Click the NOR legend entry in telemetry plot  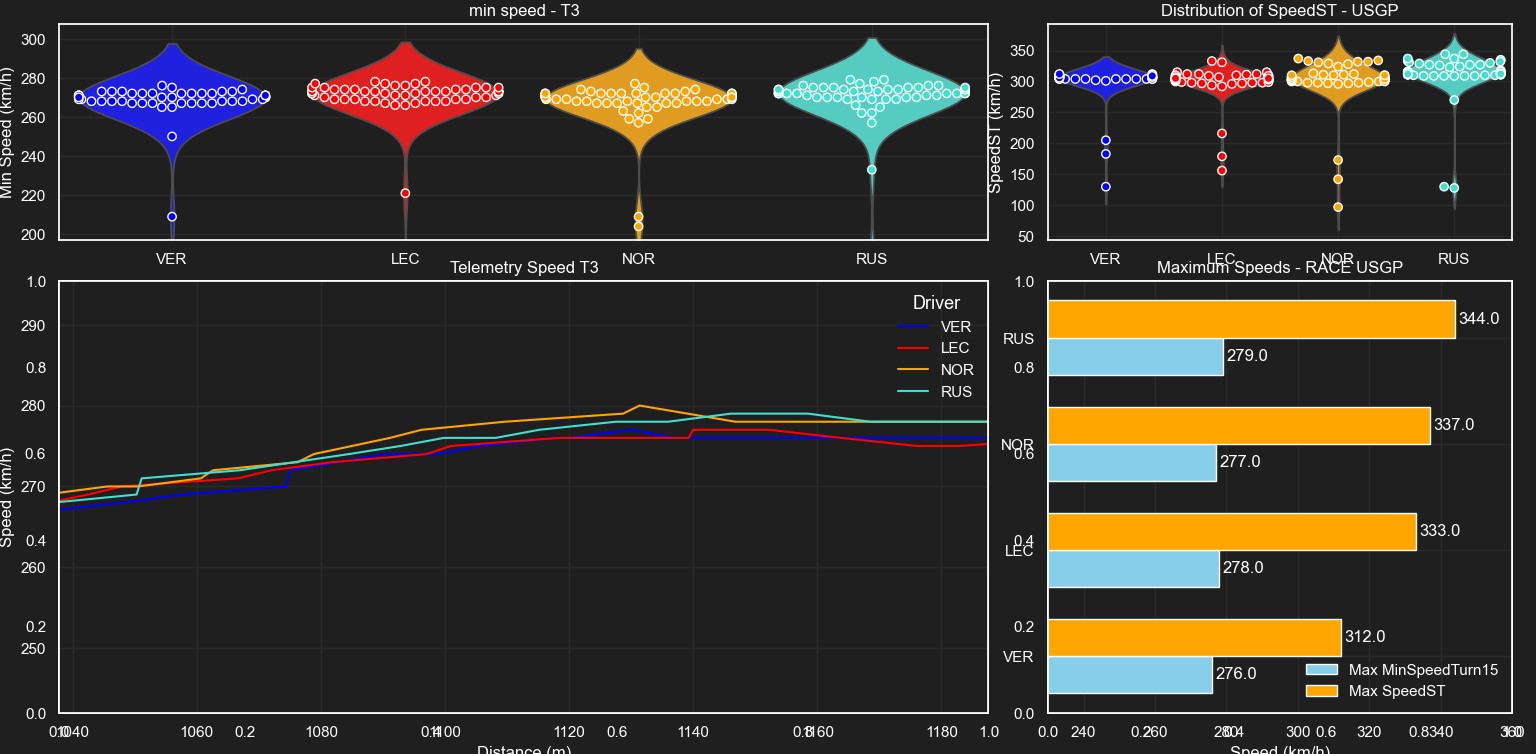(955, 370)
